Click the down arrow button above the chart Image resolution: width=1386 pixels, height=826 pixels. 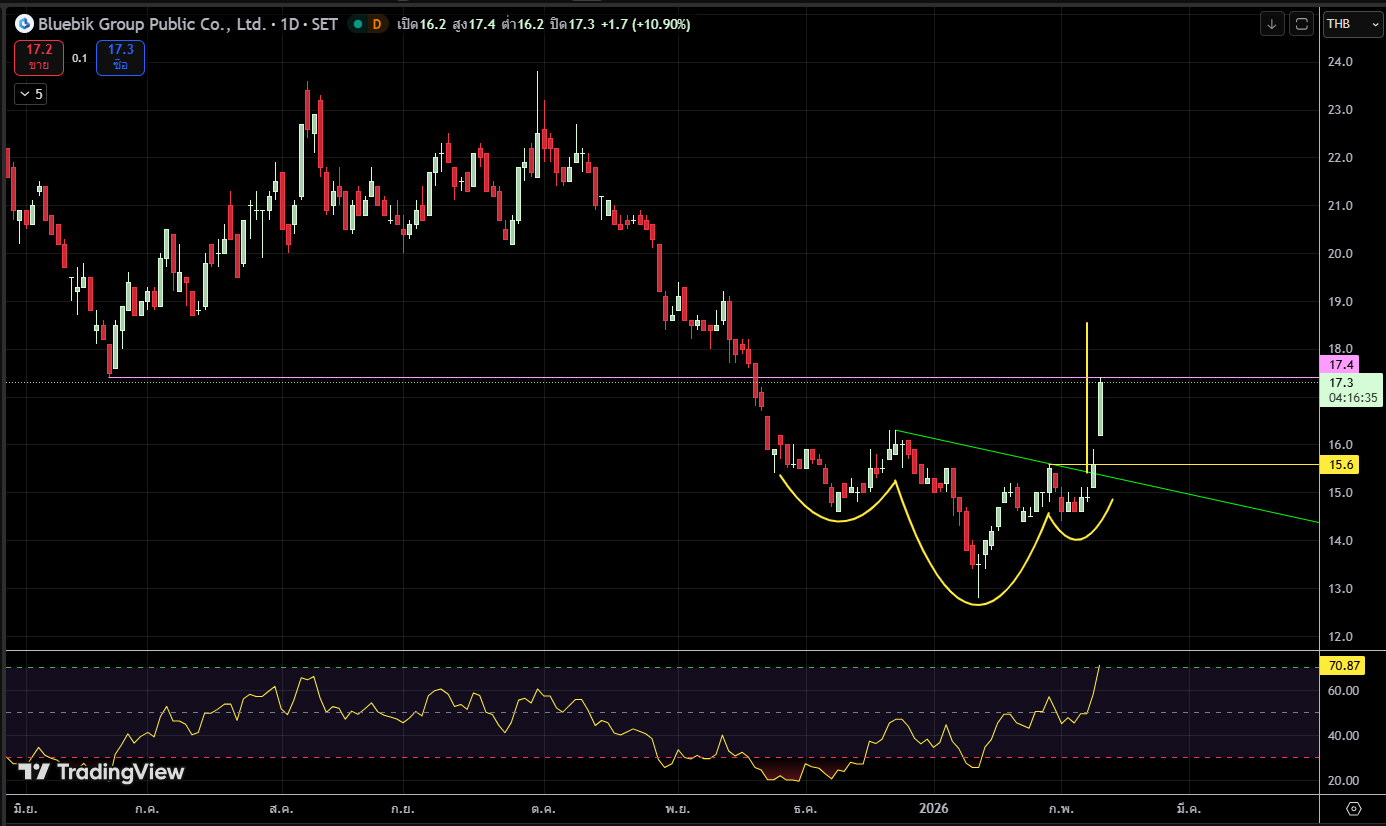pos(1272,24)
